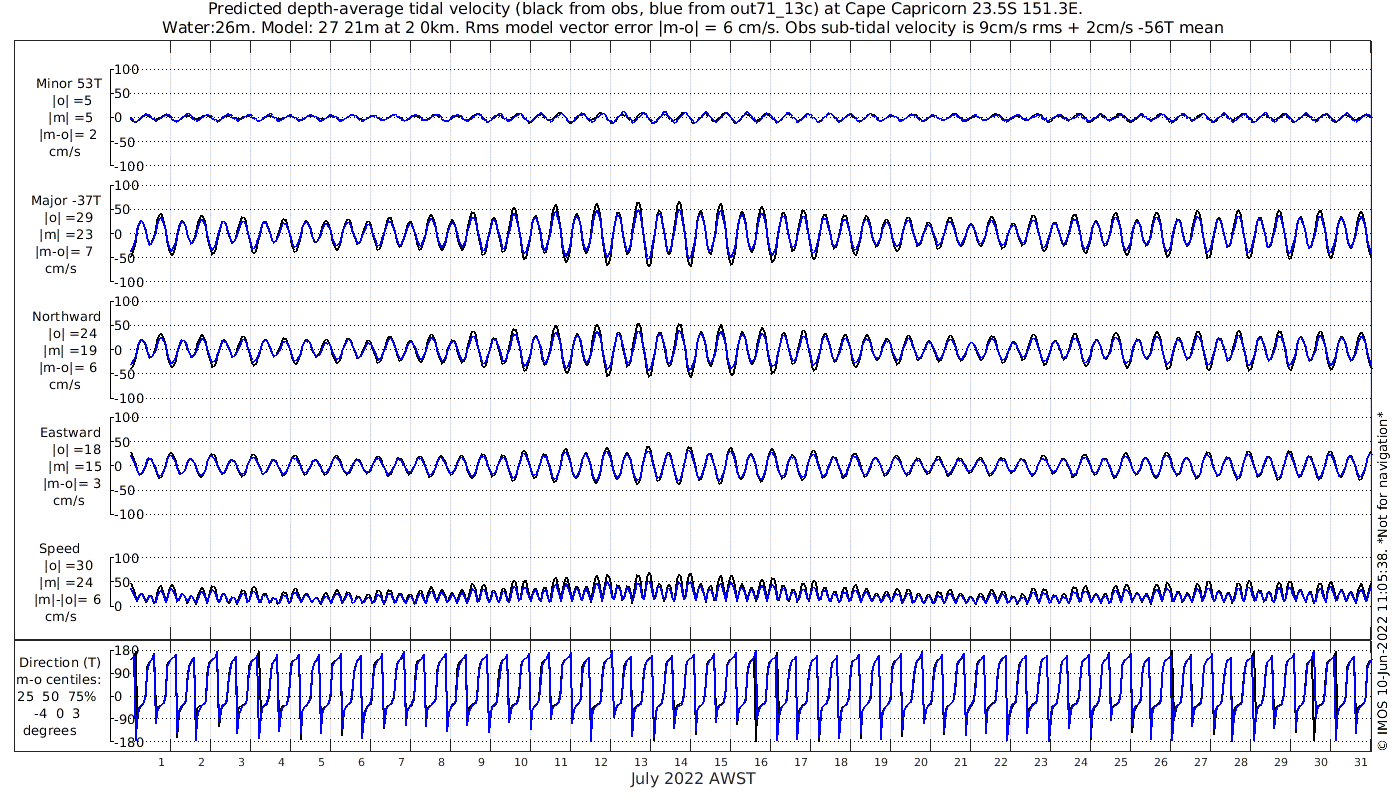The height and width of the screenshot is (800, 1400).
Task: Click the "25 50 75%" centile header
Action: click(58, 696)
